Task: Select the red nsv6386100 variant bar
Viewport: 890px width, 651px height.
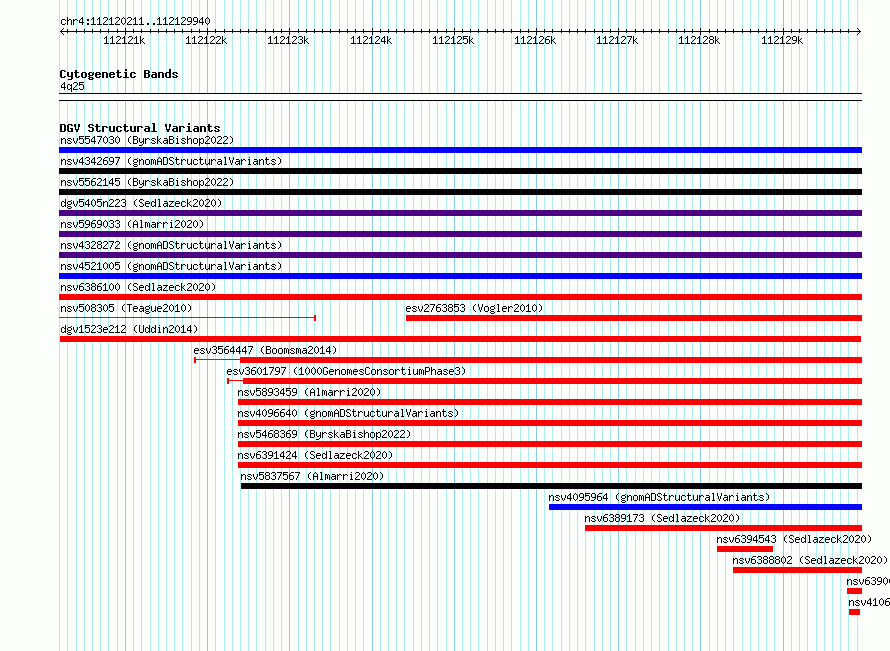Action: coord(460,297)
